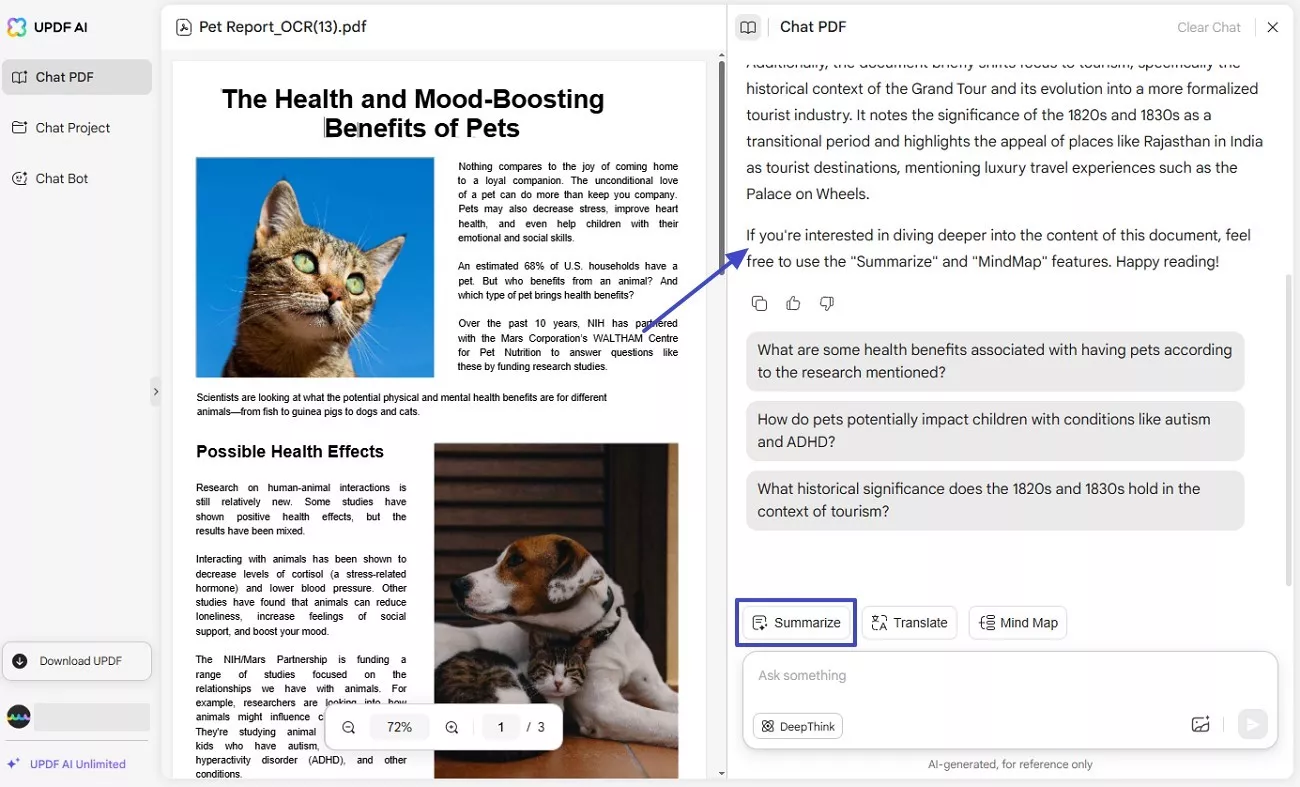1300x787 pixels.
Task: Toggle the DeepThink mode
Action: 798,726
